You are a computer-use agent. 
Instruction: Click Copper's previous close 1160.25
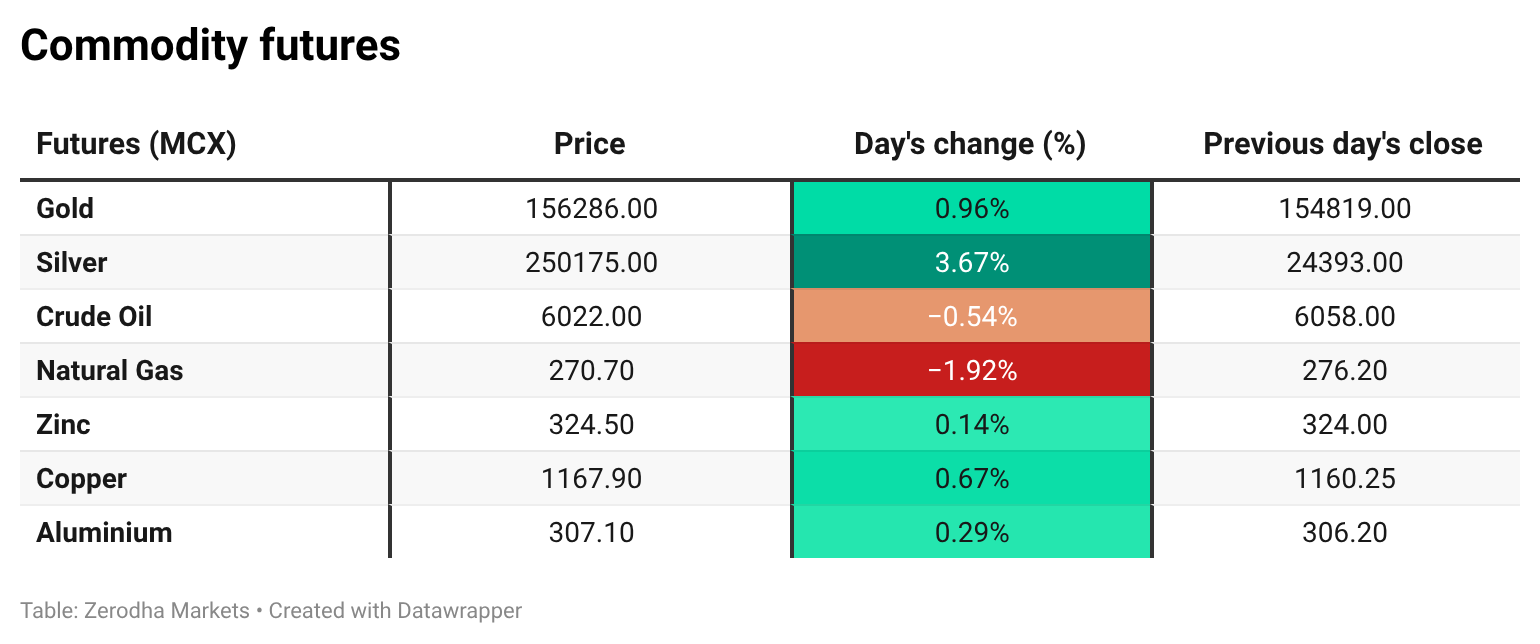coord(1344,479)
